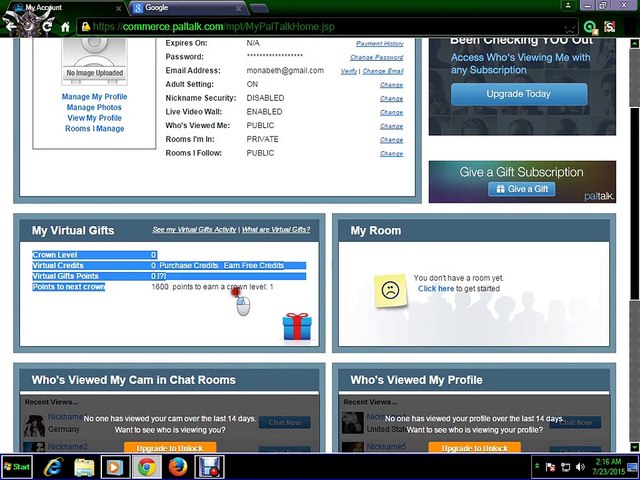Change the Adult Setting
This screenshot has width=640, height=480.
pos(391,85)
